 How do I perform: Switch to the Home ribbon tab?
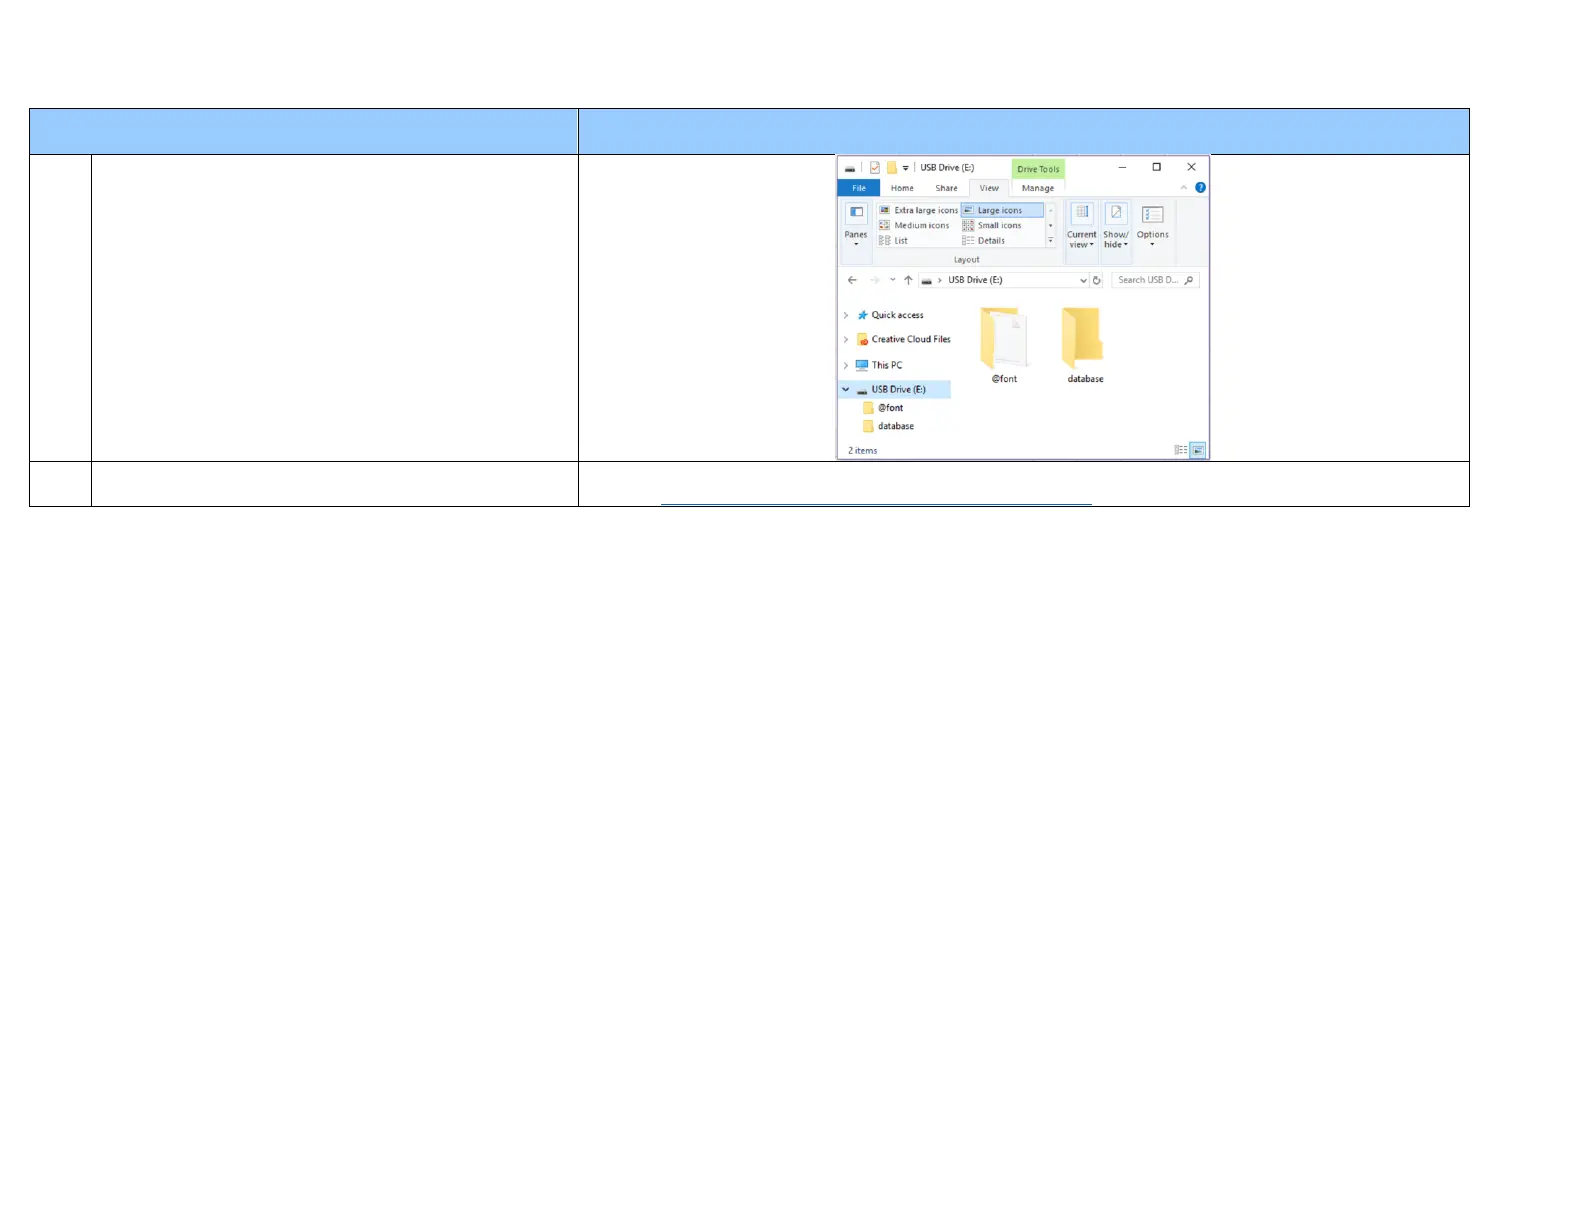pyautogui.click(x=902, y=188)
